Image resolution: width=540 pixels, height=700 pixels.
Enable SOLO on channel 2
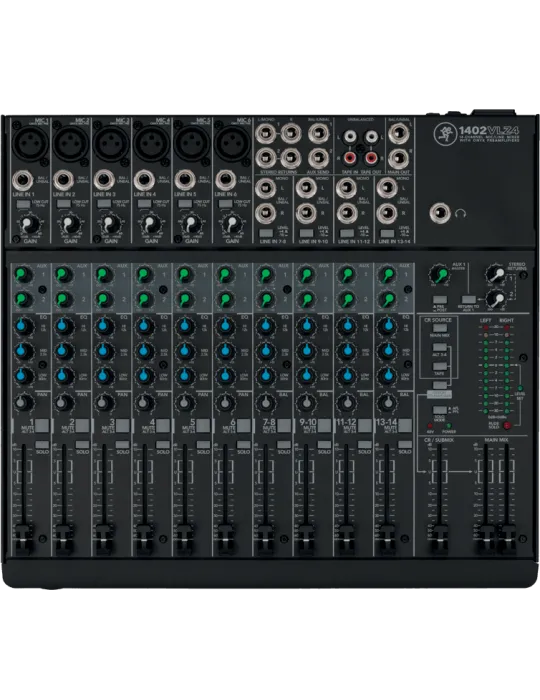[82, 445]
